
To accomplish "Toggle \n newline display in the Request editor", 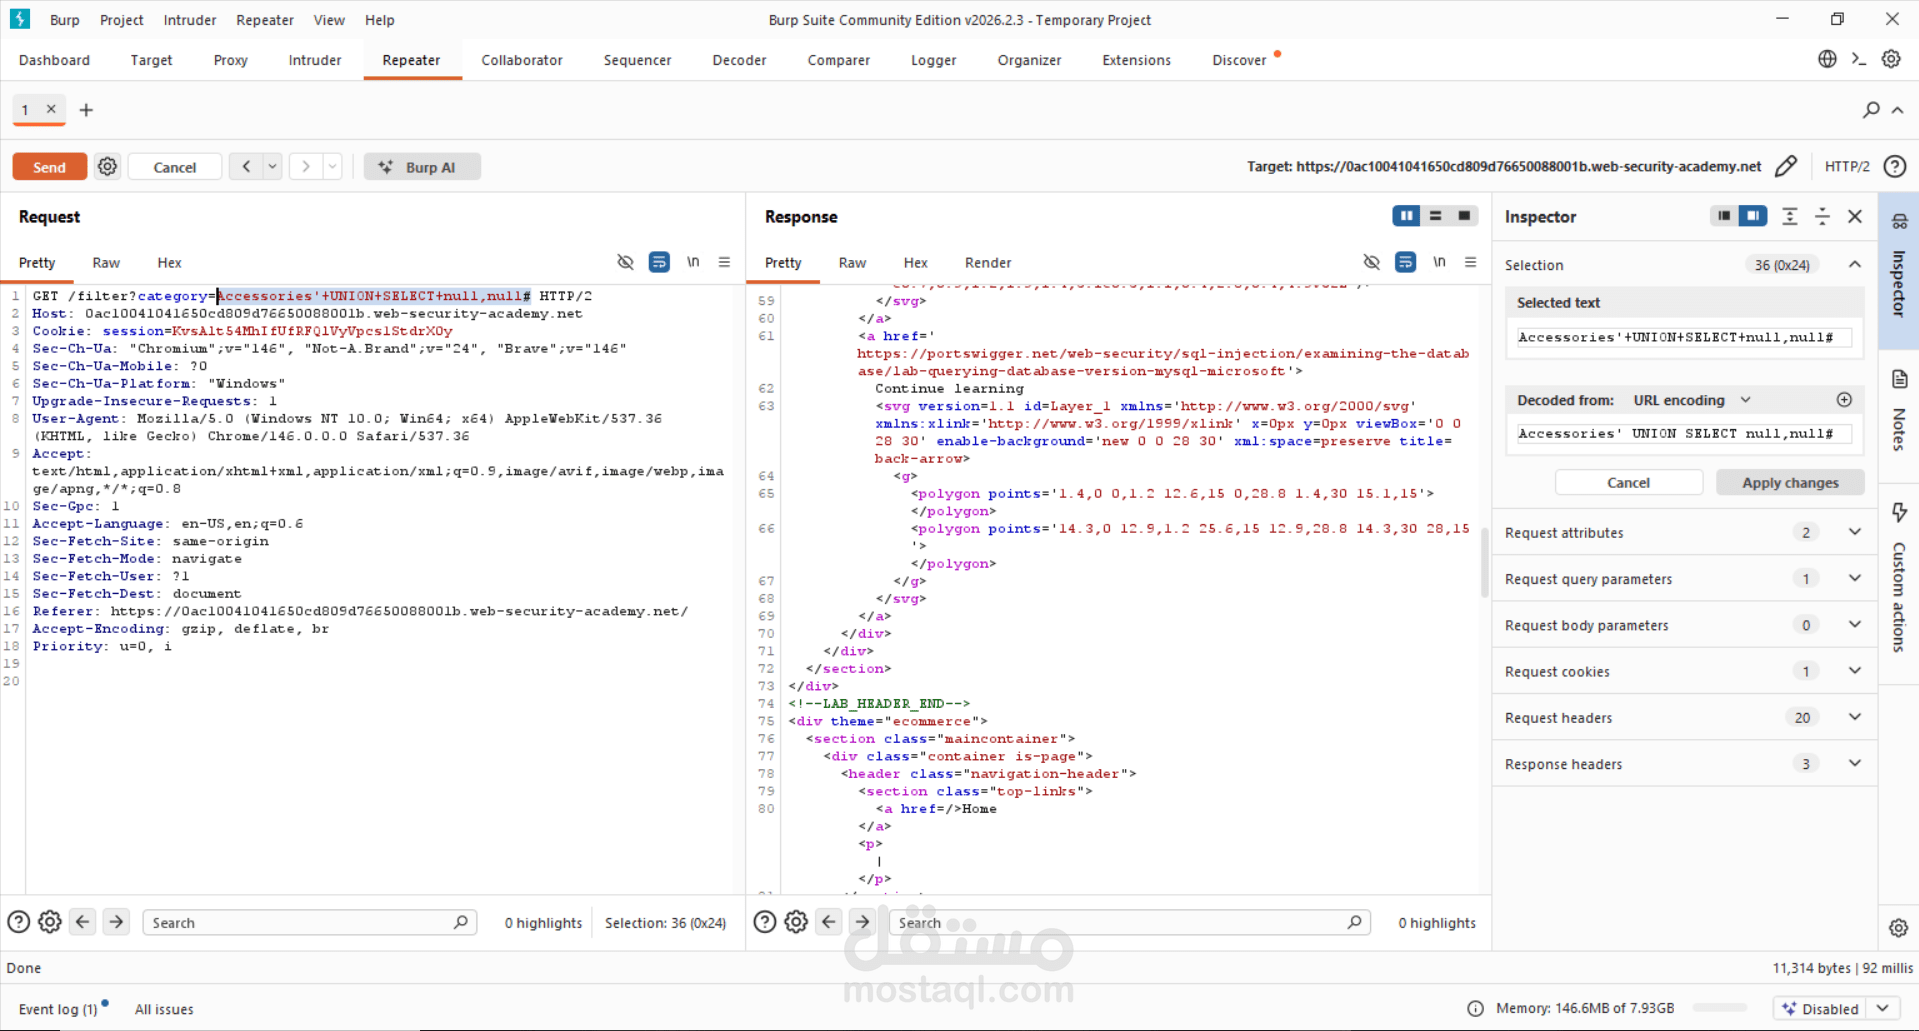I will tap(693, 262).
